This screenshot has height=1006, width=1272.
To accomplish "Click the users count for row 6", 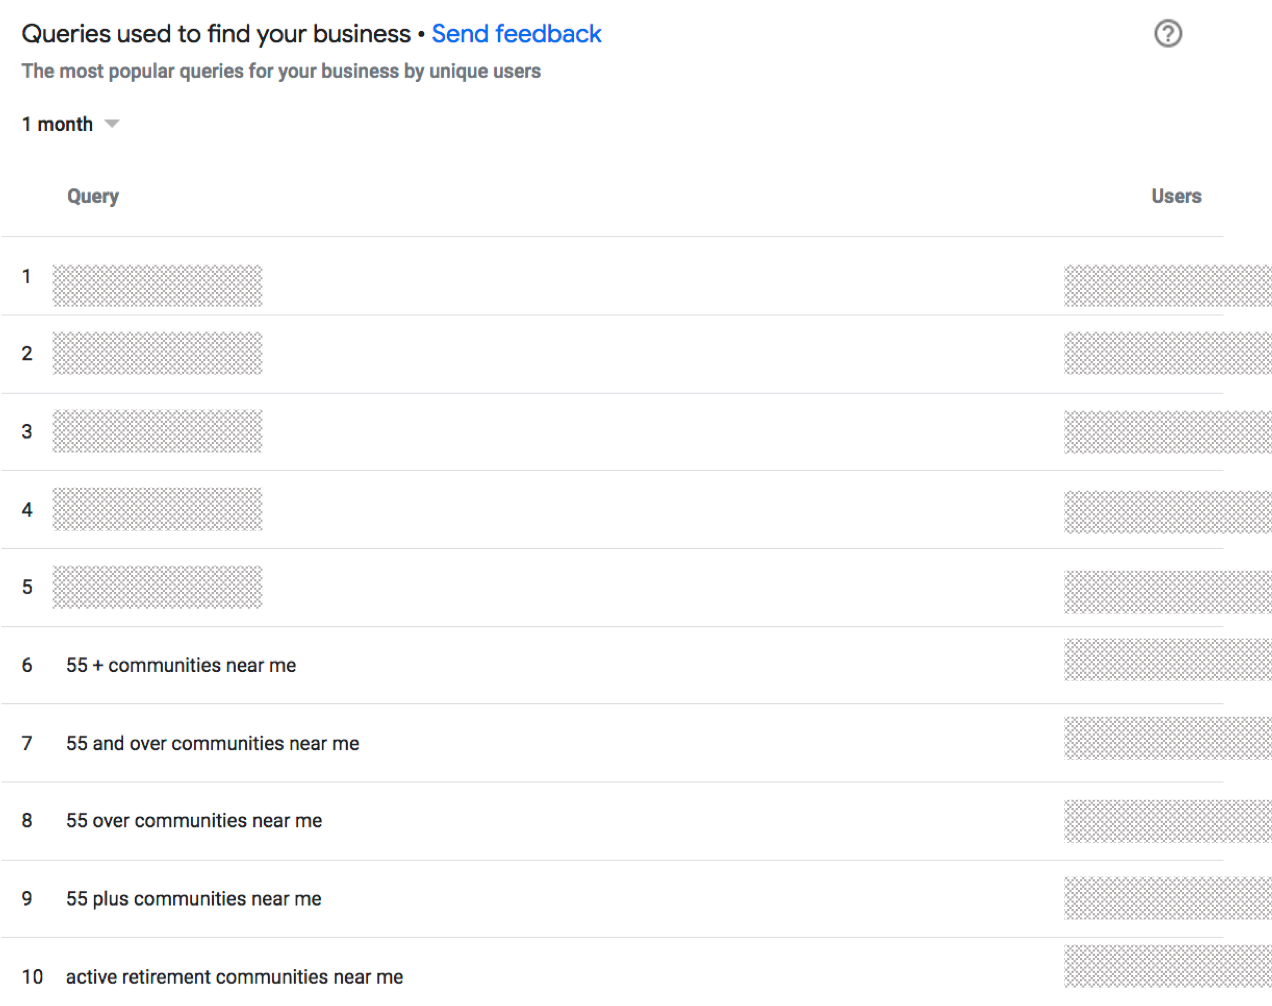I will click(1168, 660).
